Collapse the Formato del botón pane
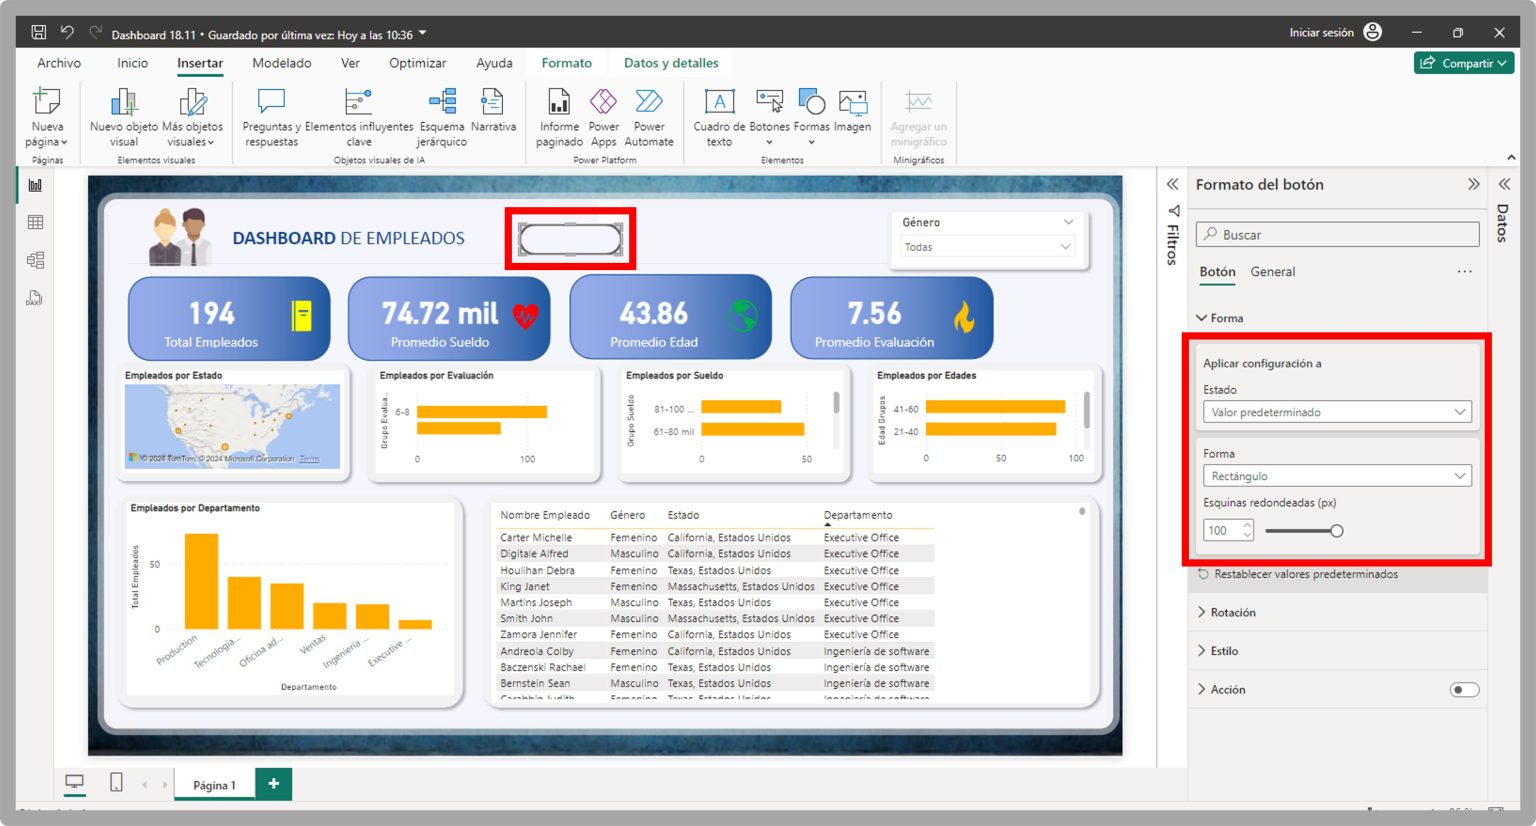Image resolution: width=1536 pixels, height=826 pixels. click(1473, 184)
